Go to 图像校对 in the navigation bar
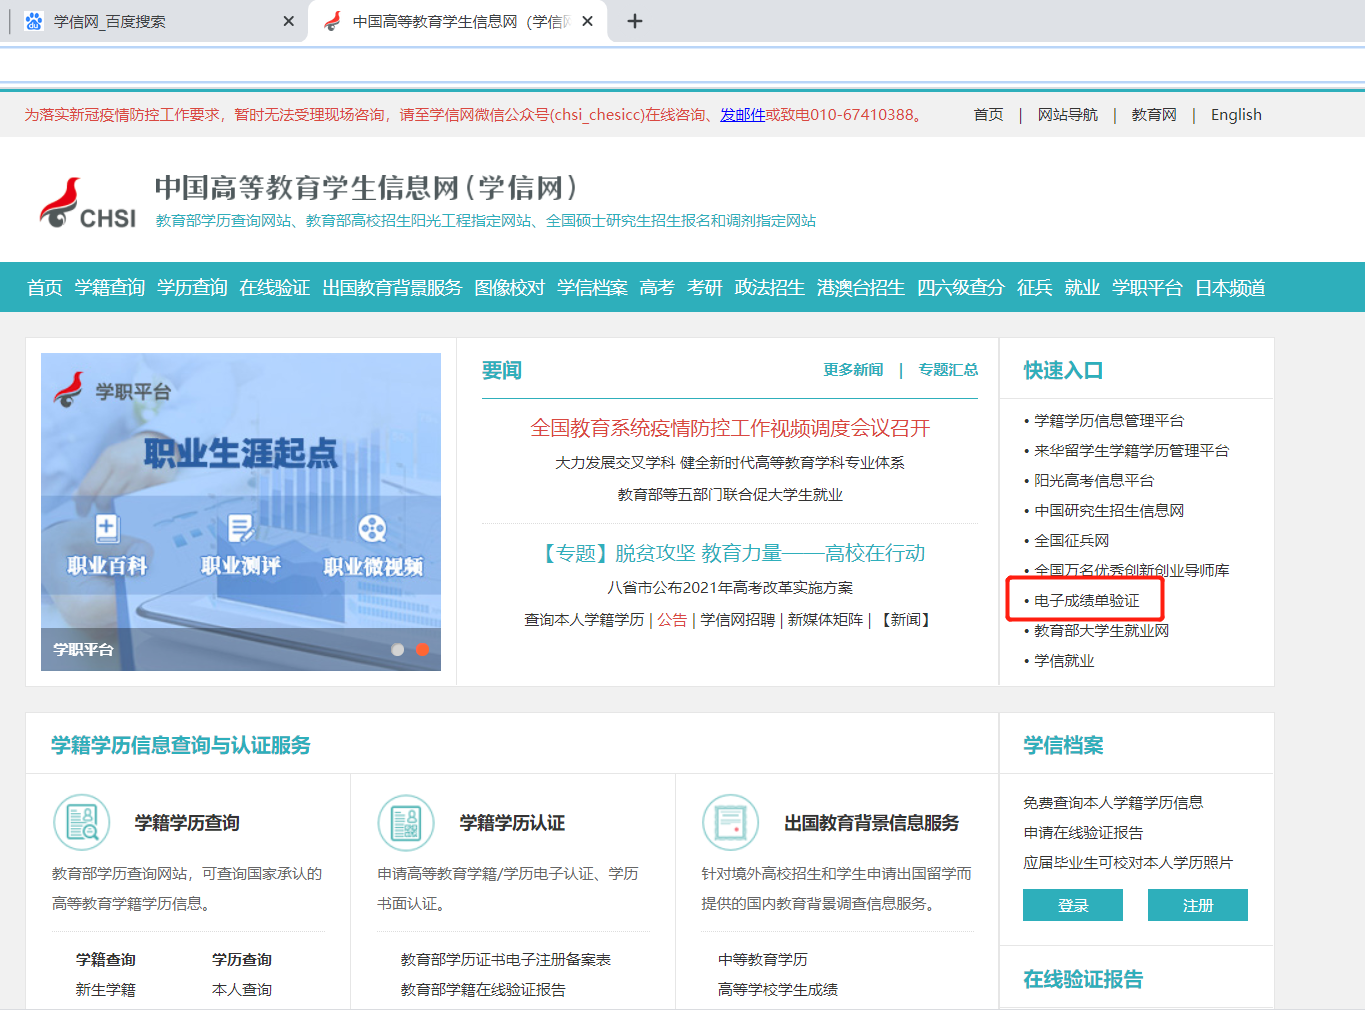This screenshot has width=1365, height=1016. tap(510, 288)
